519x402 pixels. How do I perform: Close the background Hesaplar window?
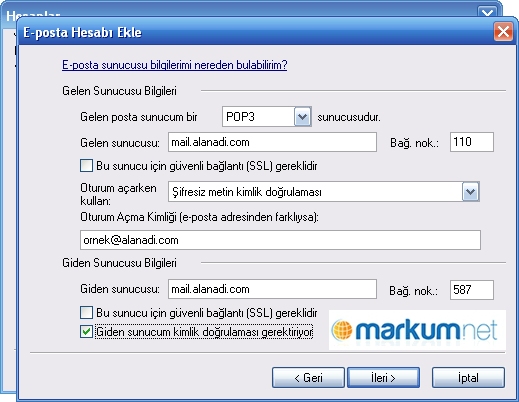487,12
